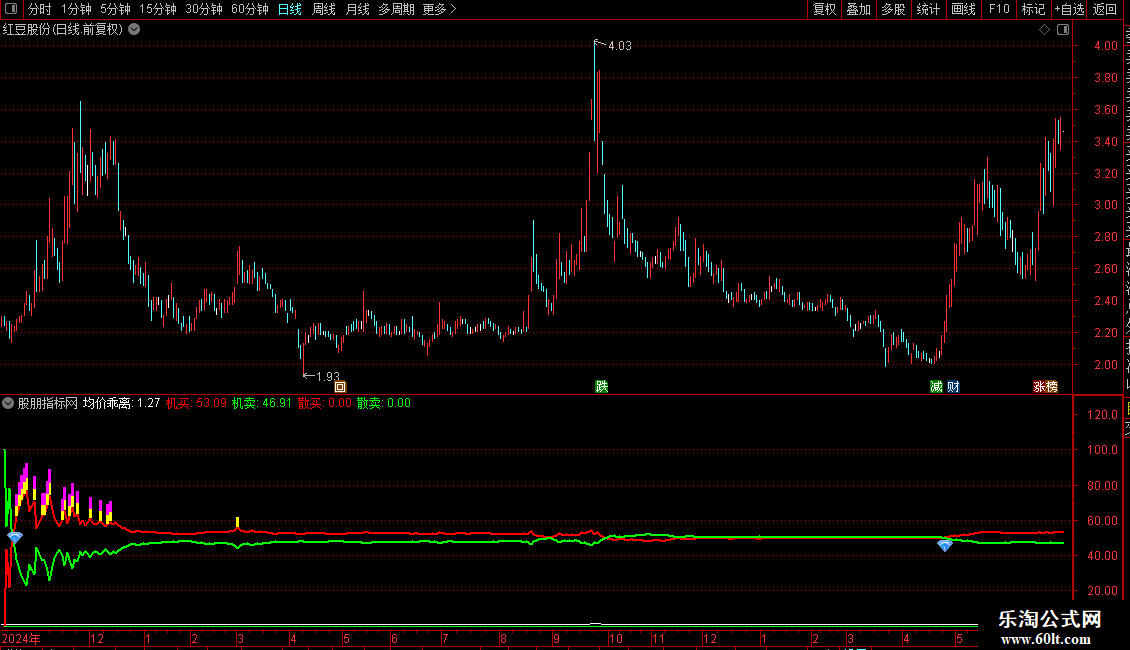The height and width of the screenshot is (650, 1130).
Task: Click the red 涨 event marker
Action: (x=1038, y=387)
